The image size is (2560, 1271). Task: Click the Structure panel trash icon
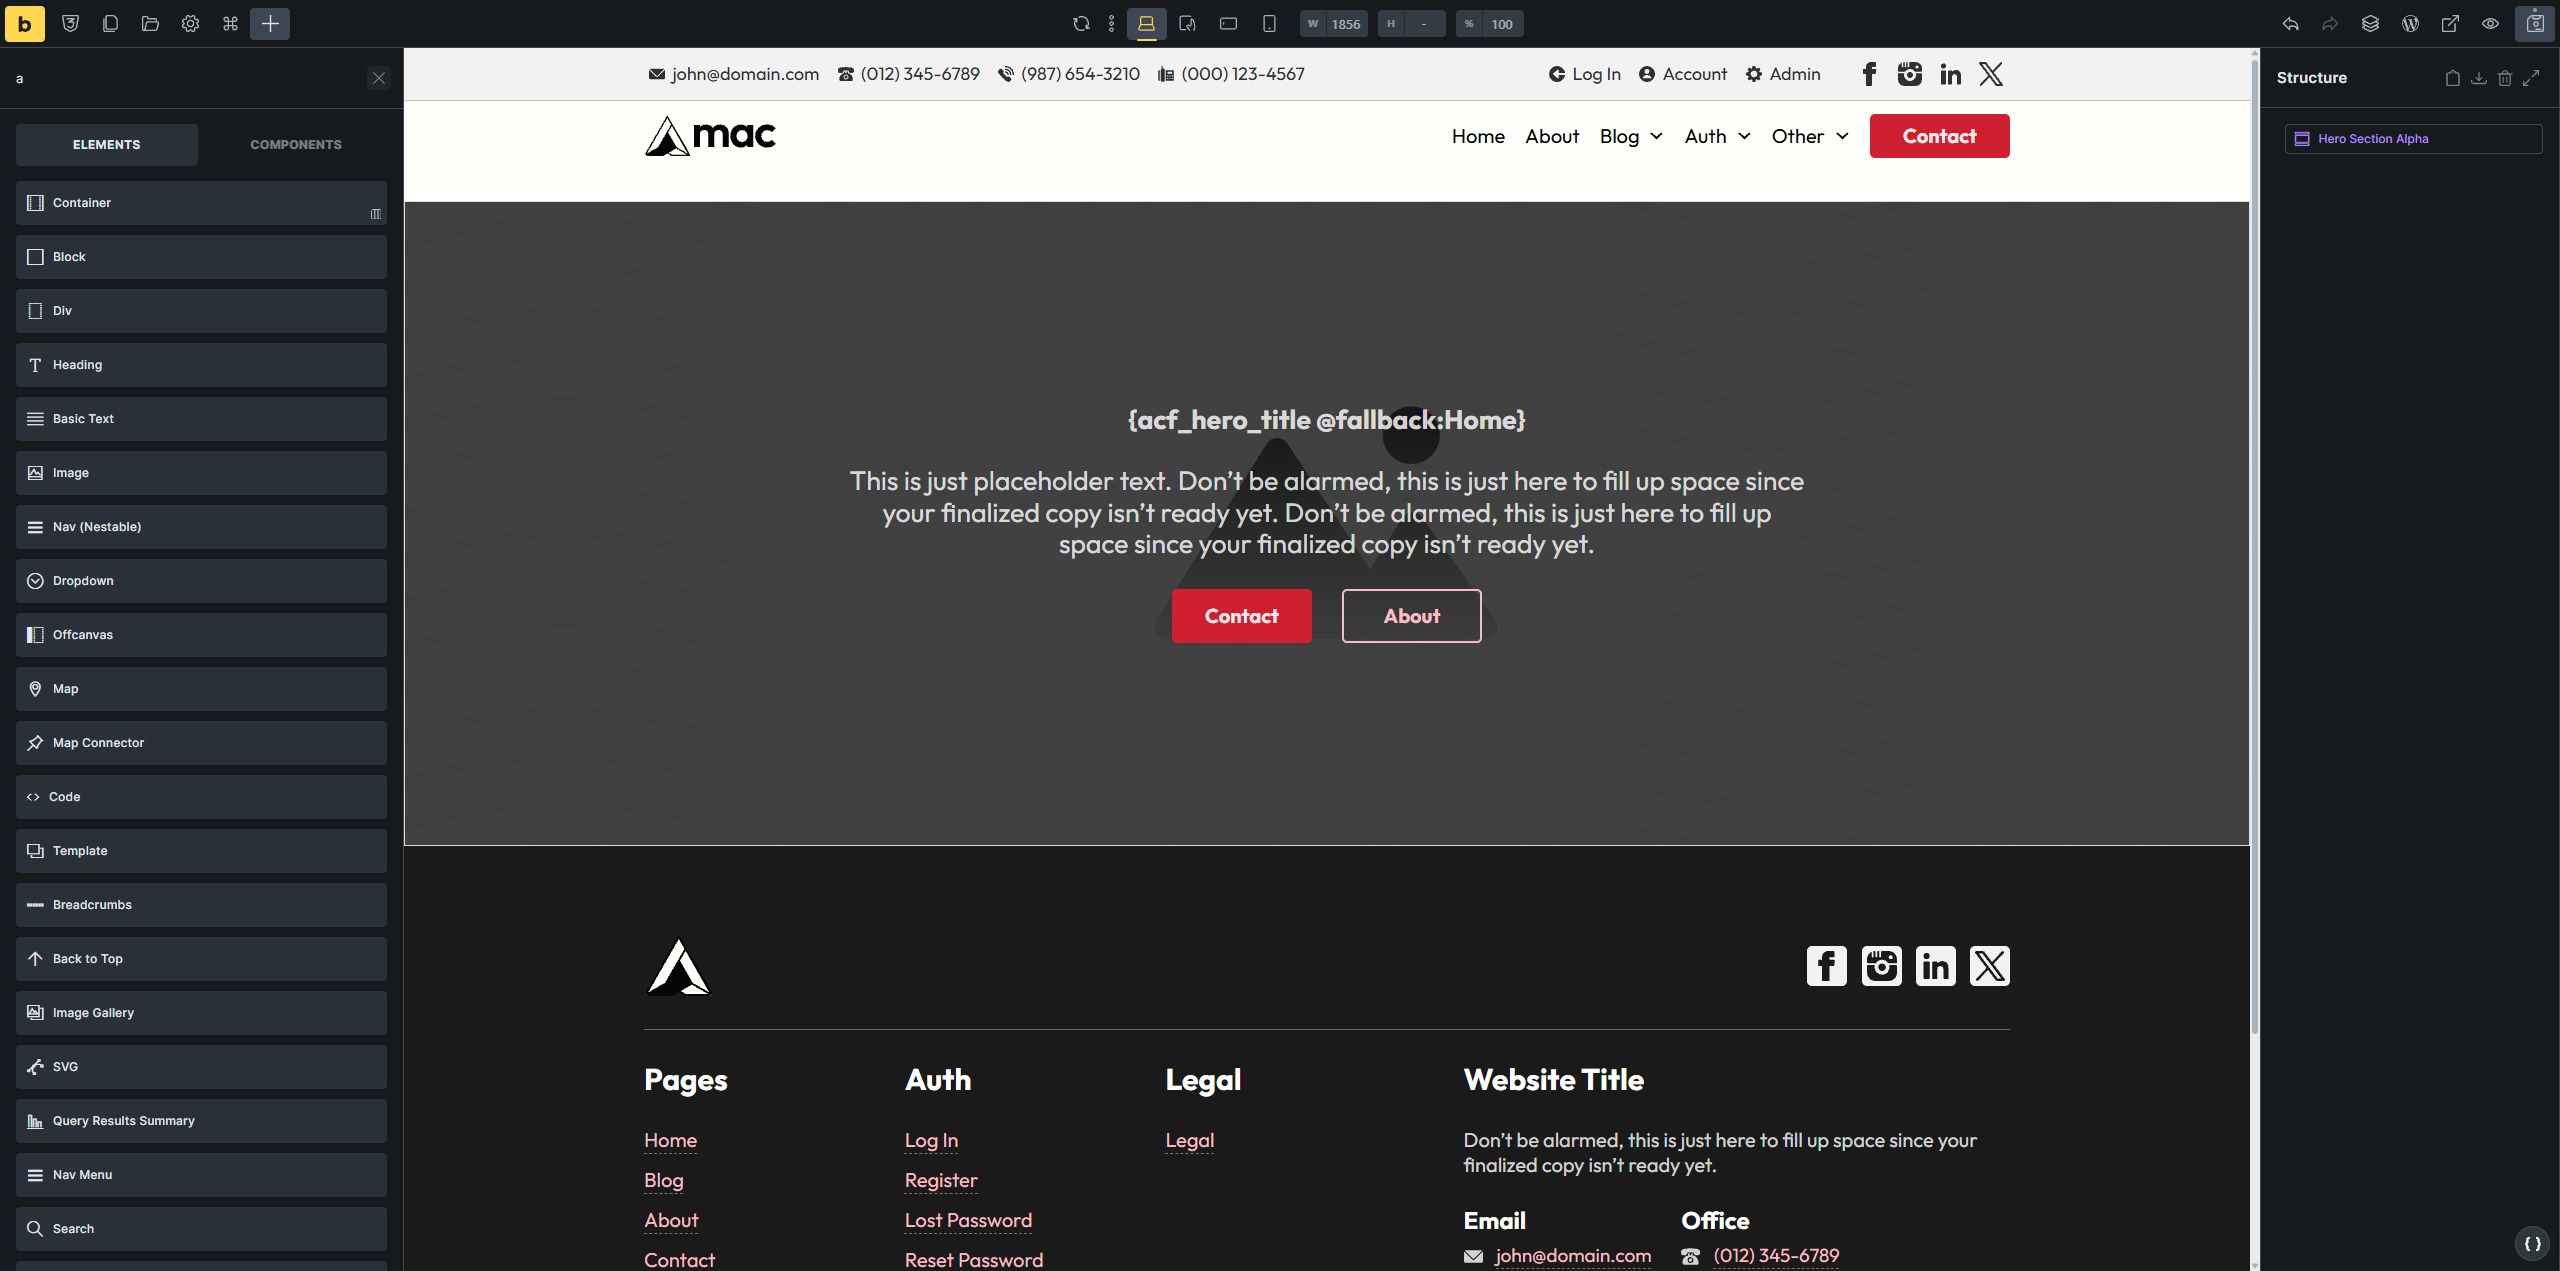2504,78
